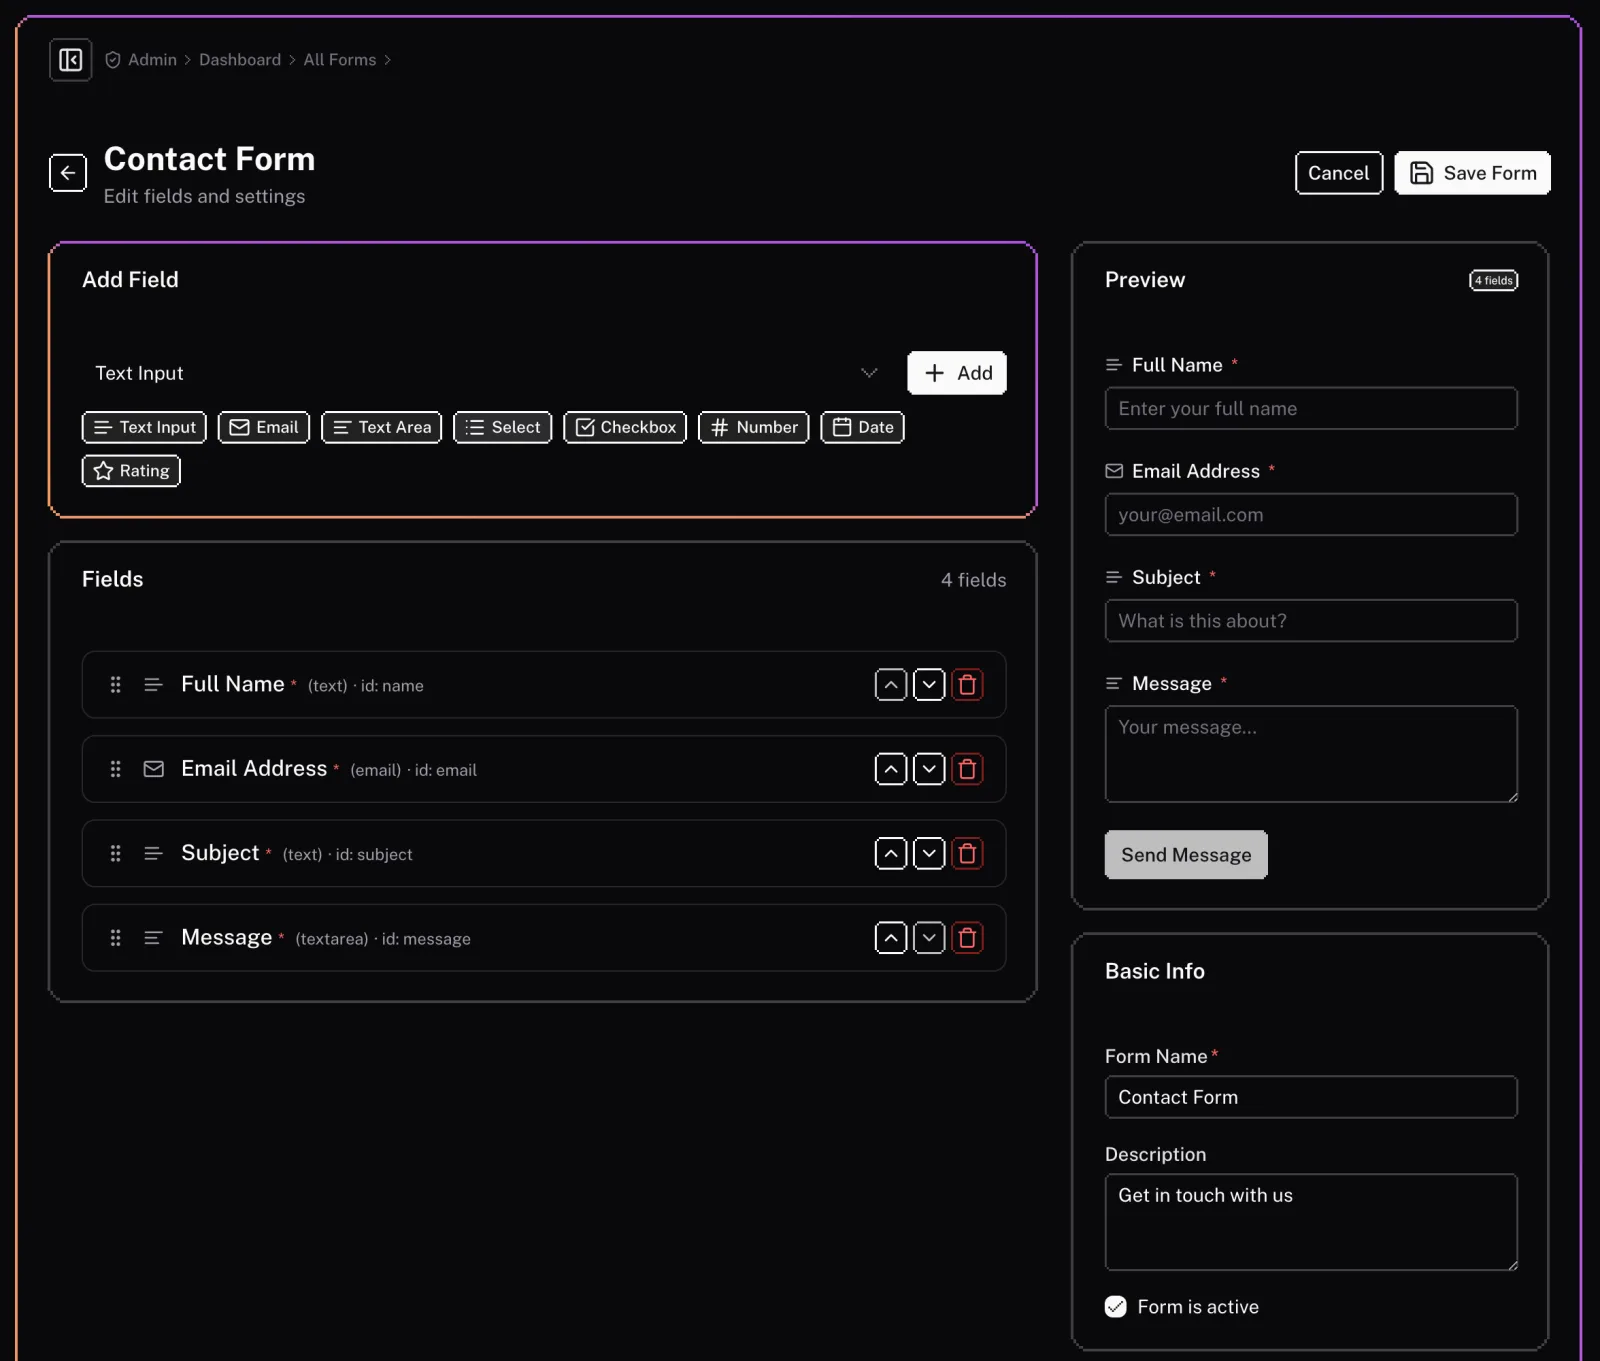The image size is (1600, 1361).
Task: Focus the Full Name preview input
Action: tap(1311, 408)
